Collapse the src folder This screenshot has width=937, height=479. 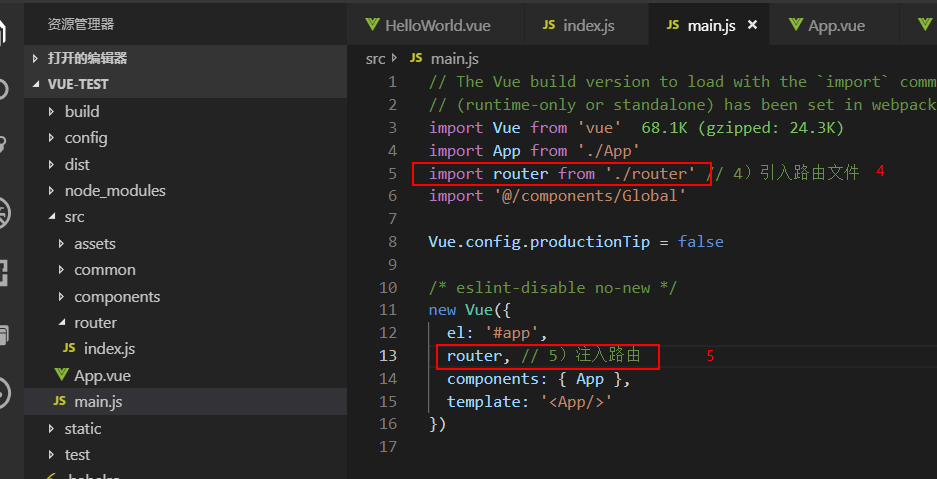click(x=52, y=217)
